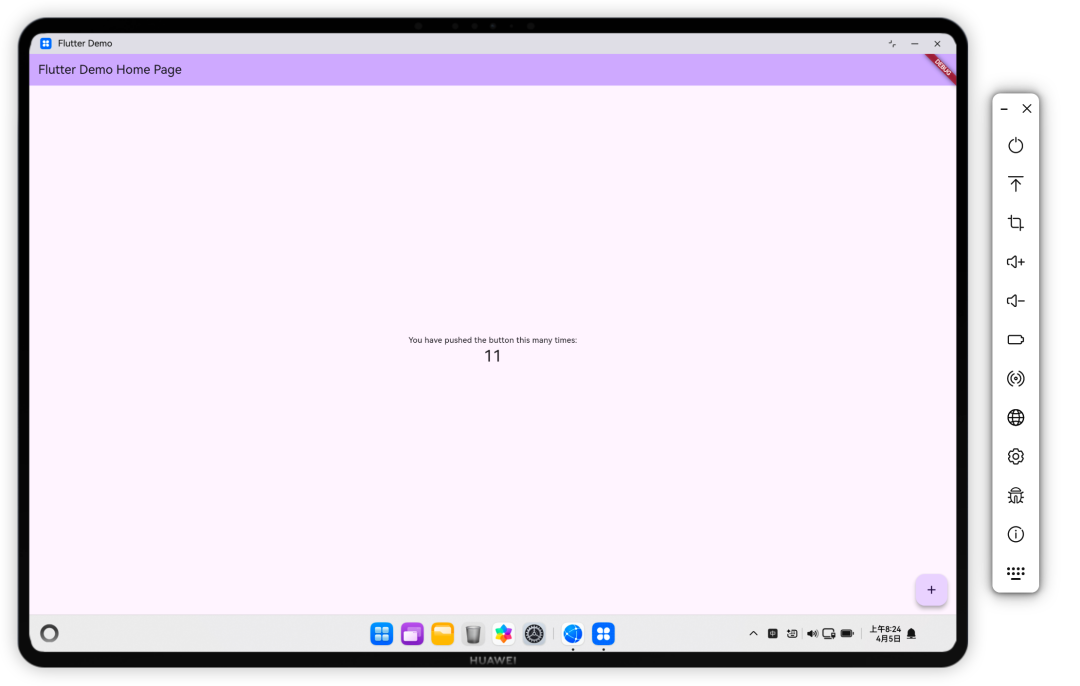Decrease volume using emulator volume down icon
The width and height of the screenshot is (1080, 686).
point(1015,301)
